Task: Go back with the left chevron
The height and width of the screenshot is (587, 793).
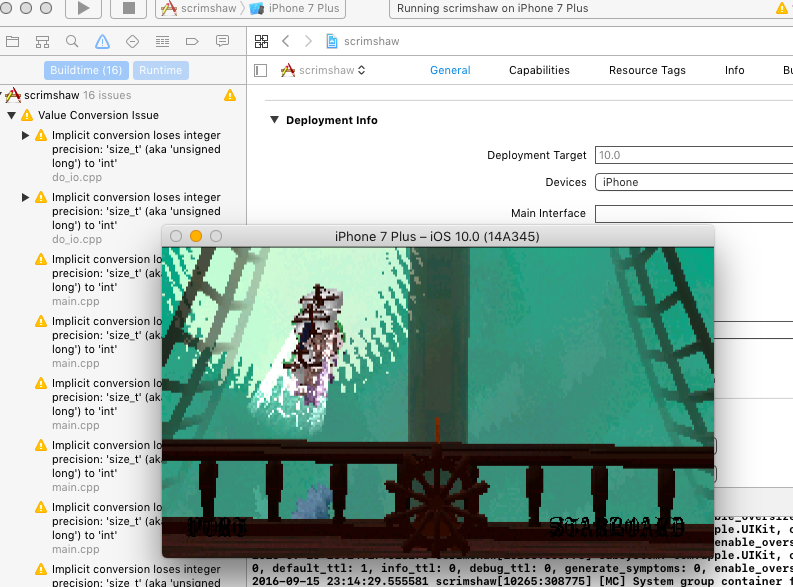Action: tap(286, 41)
